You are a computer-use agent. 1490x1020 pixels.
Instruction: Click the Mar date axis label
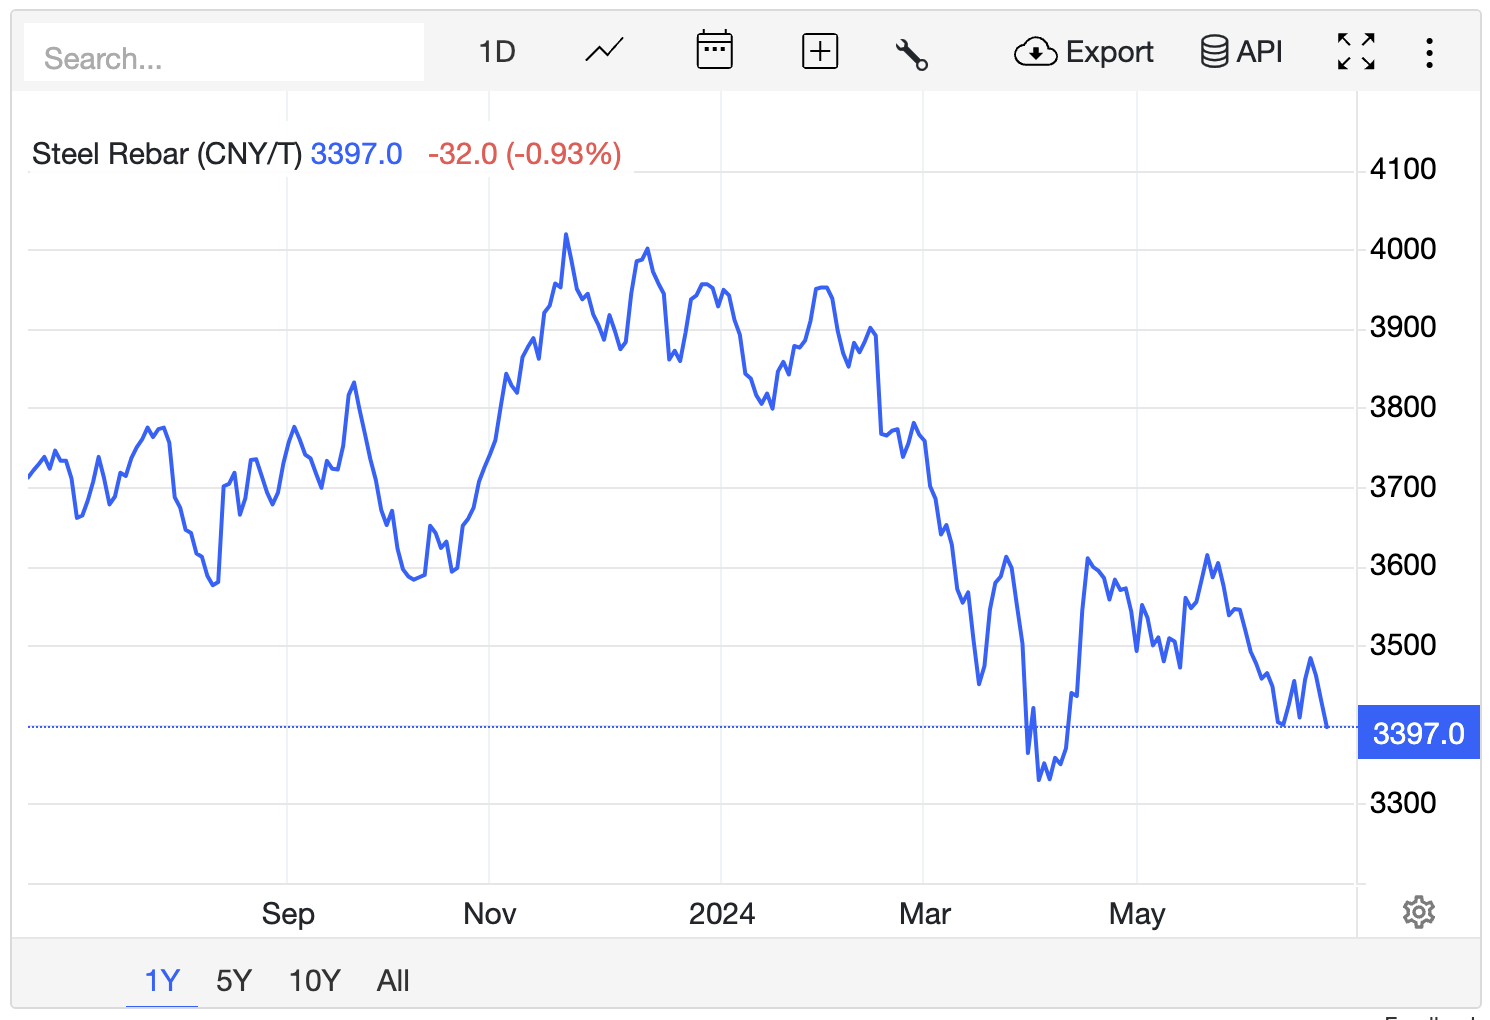pos(924,913)
